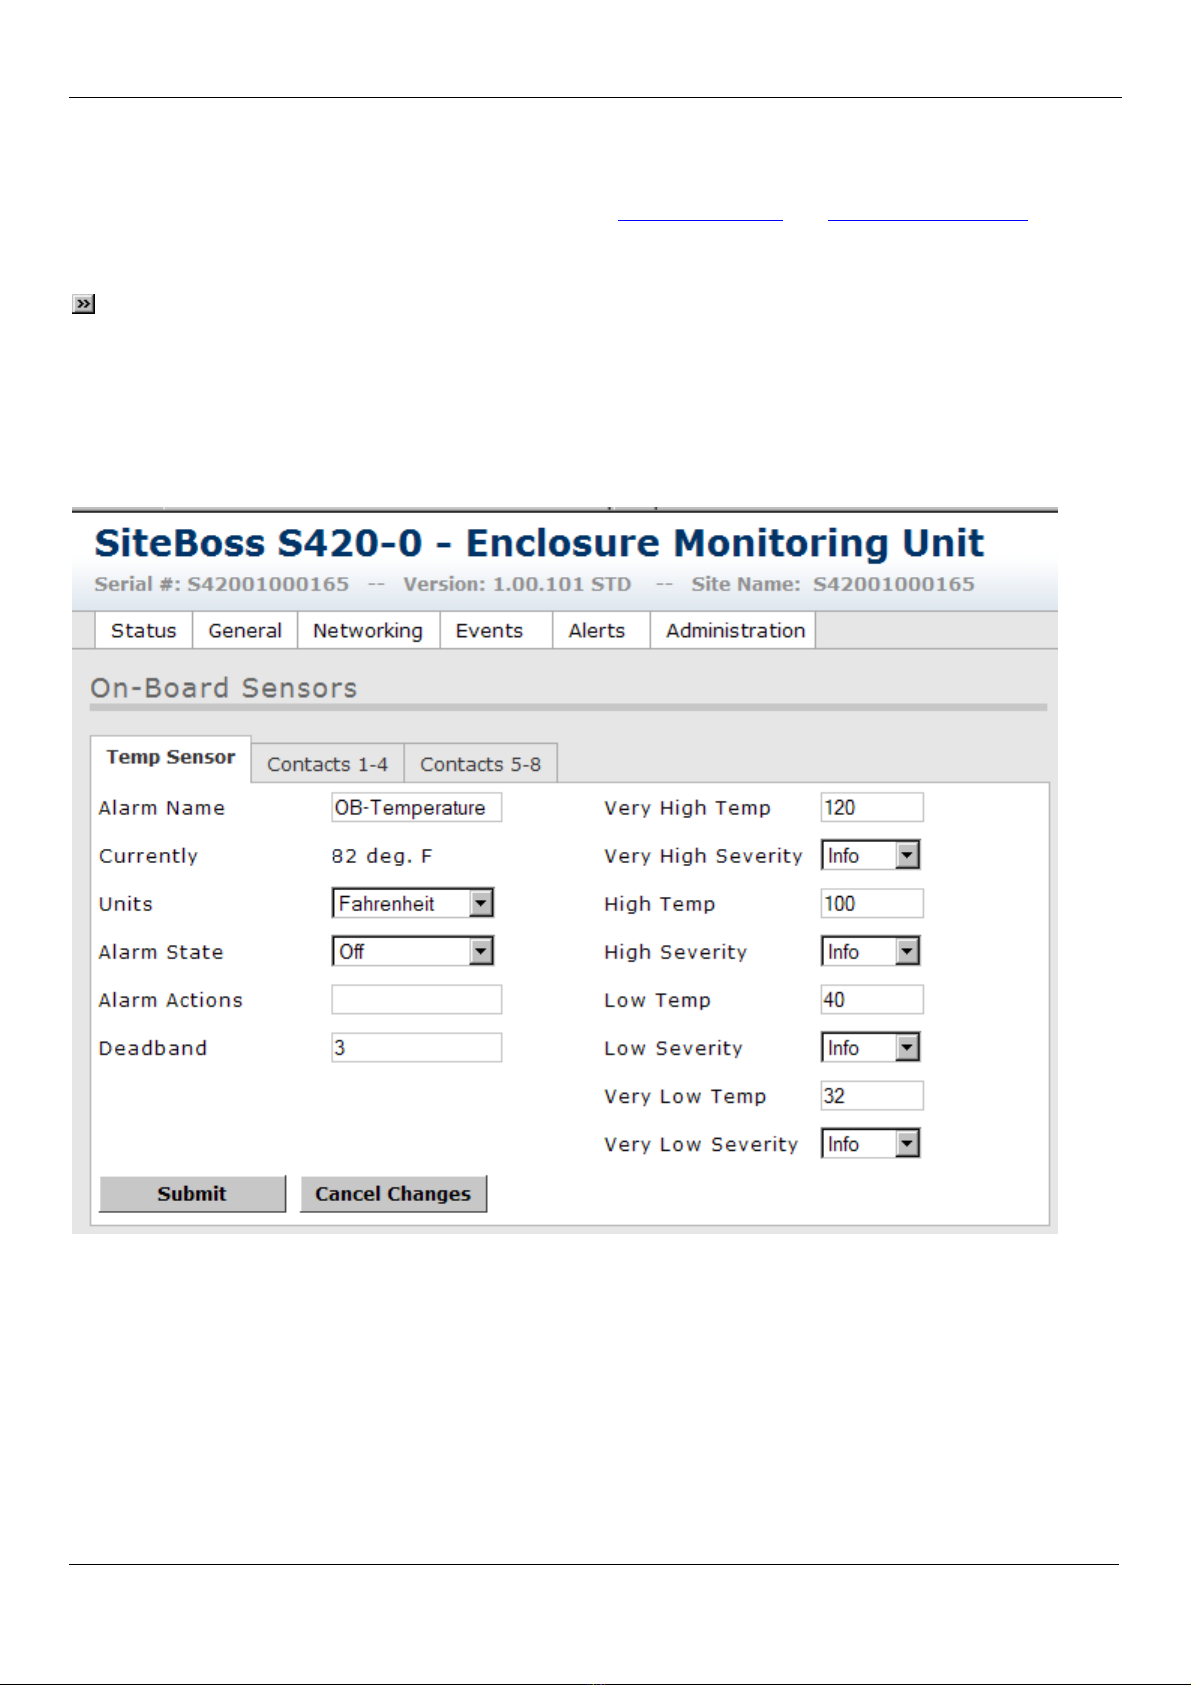Click the Currently label
The height and width of the screenshot is (1685, 1191).
[x=148, y=856]
